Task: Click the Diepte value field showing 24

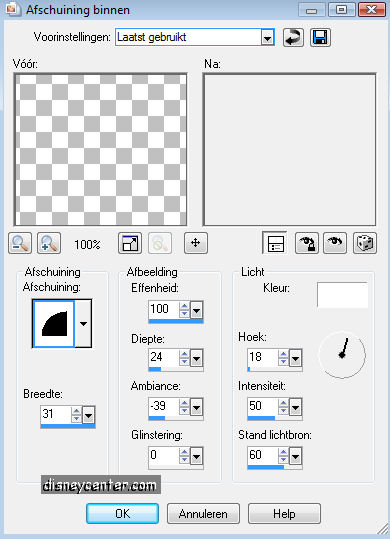Action: [164, 359]
